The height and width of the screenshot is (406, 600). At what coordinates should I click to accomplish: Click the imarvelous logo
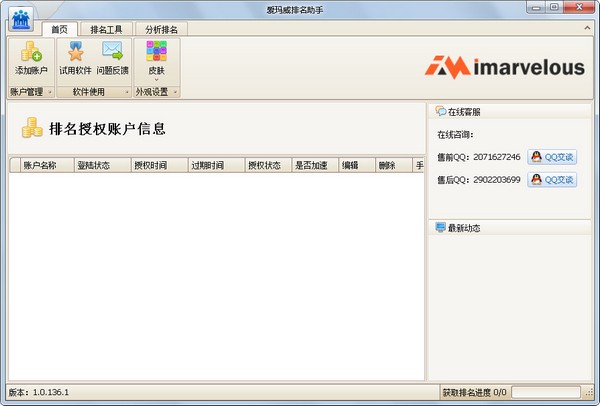coord(504,67)
